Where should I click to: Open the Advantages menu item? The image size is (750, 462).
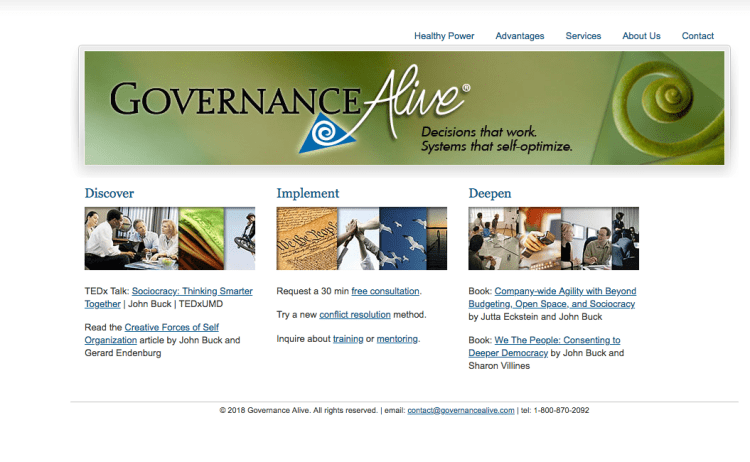click(x=520, y=36)
